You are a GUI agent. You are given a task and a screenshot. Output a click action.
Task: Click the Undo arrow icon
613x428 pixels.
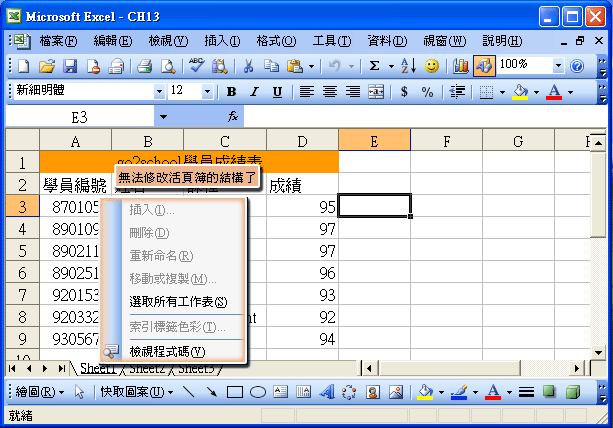point(335,66)
